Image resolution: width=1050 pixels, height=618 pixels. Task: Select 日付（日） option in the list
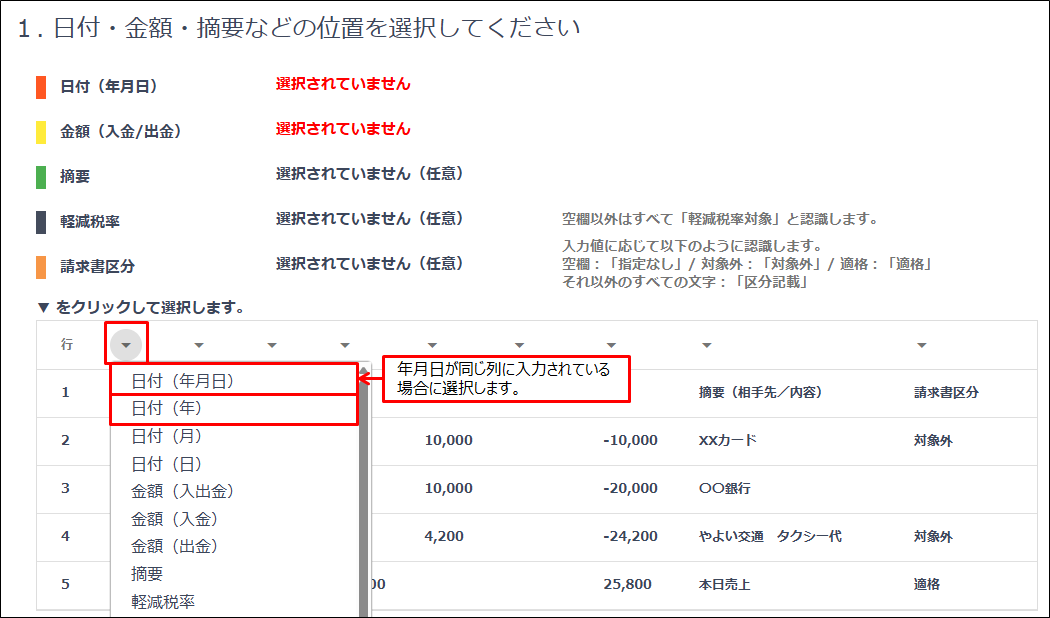(234, 464)
